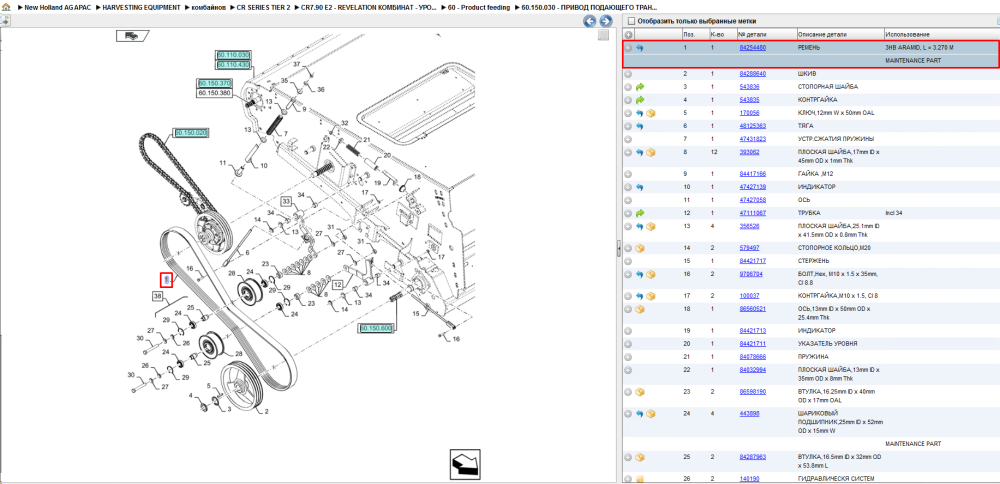
Task: Go to previous diagram with left arrow
Action: pos(590,21)
